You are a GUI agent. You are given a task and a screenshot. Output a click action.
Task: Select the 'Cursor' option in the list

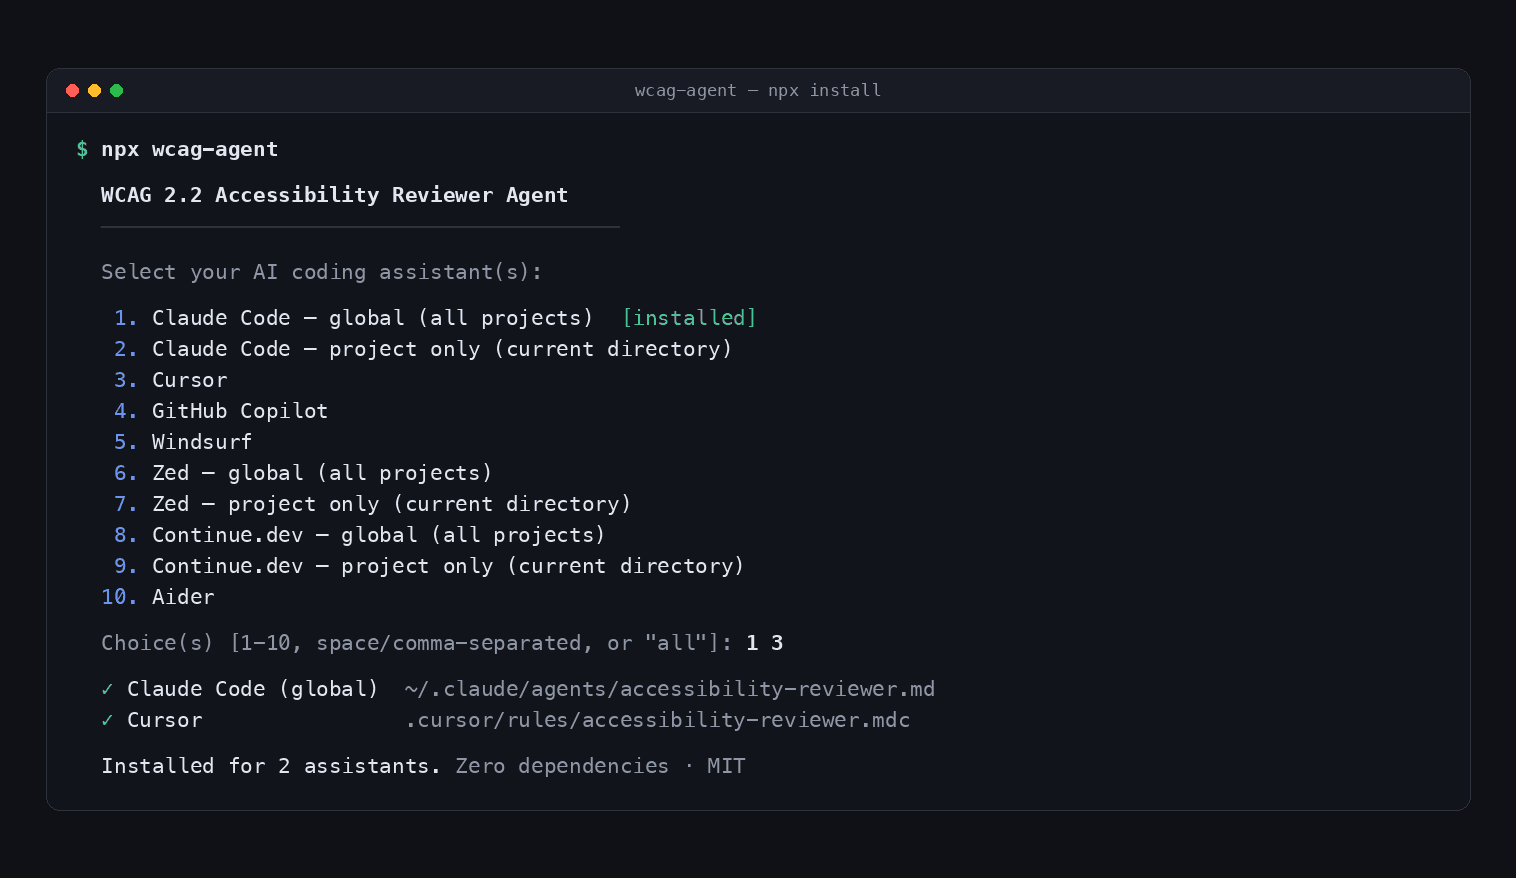[x=190, y=380]
